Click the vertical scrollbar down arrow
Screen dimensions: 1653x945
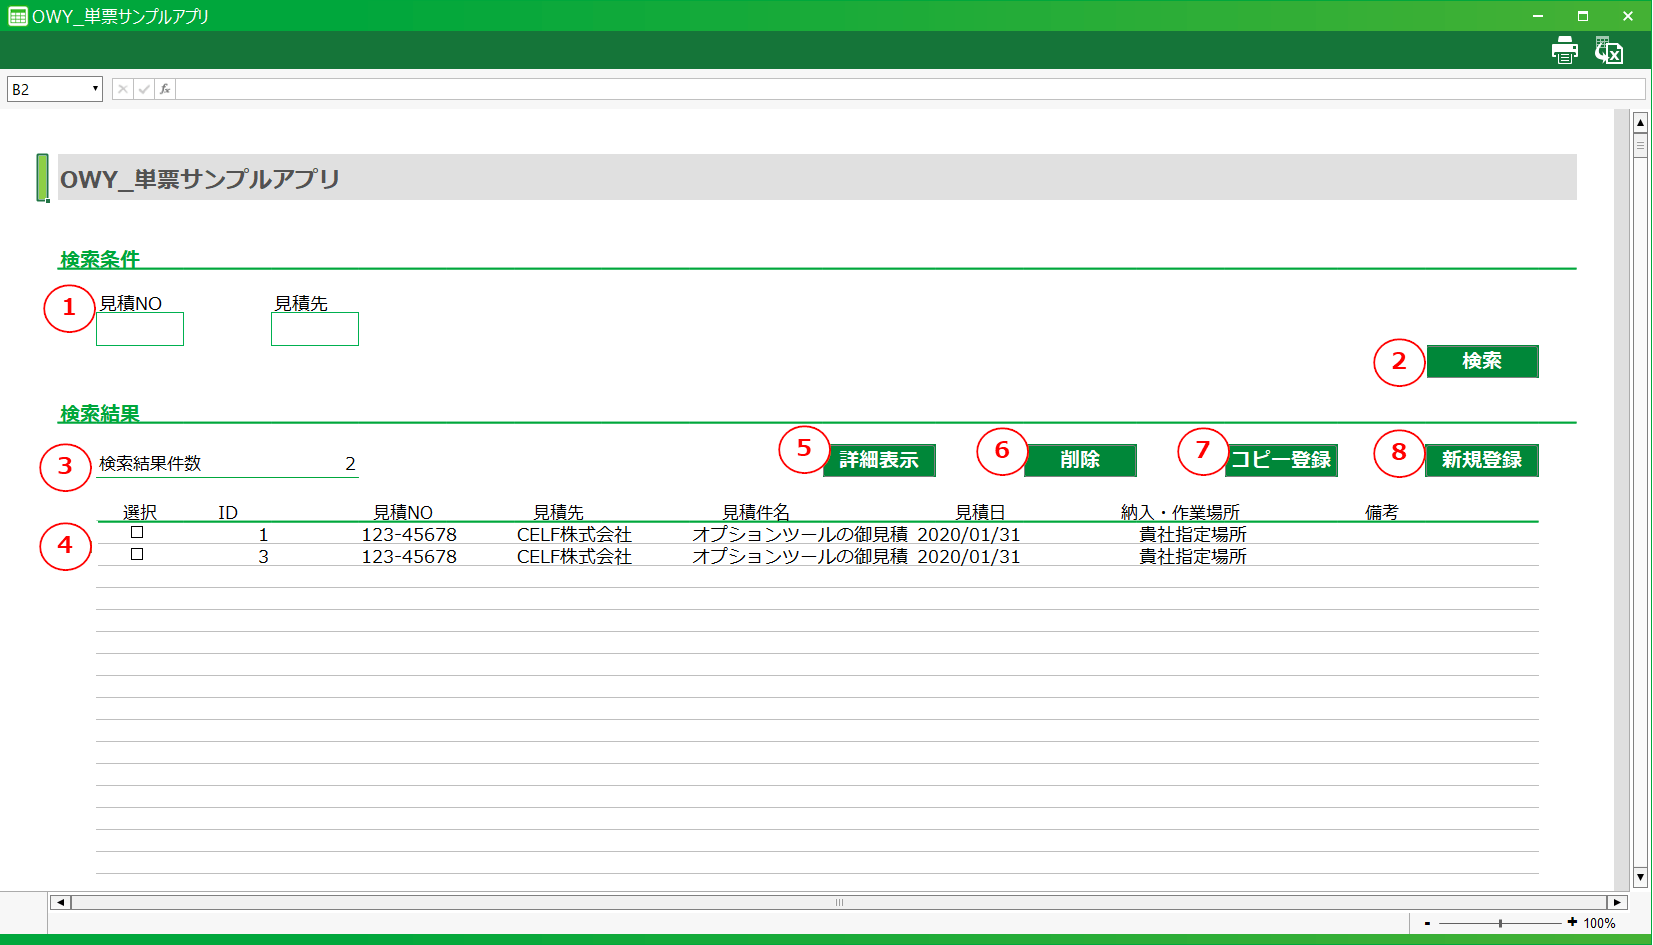(x=1640, y=878)
